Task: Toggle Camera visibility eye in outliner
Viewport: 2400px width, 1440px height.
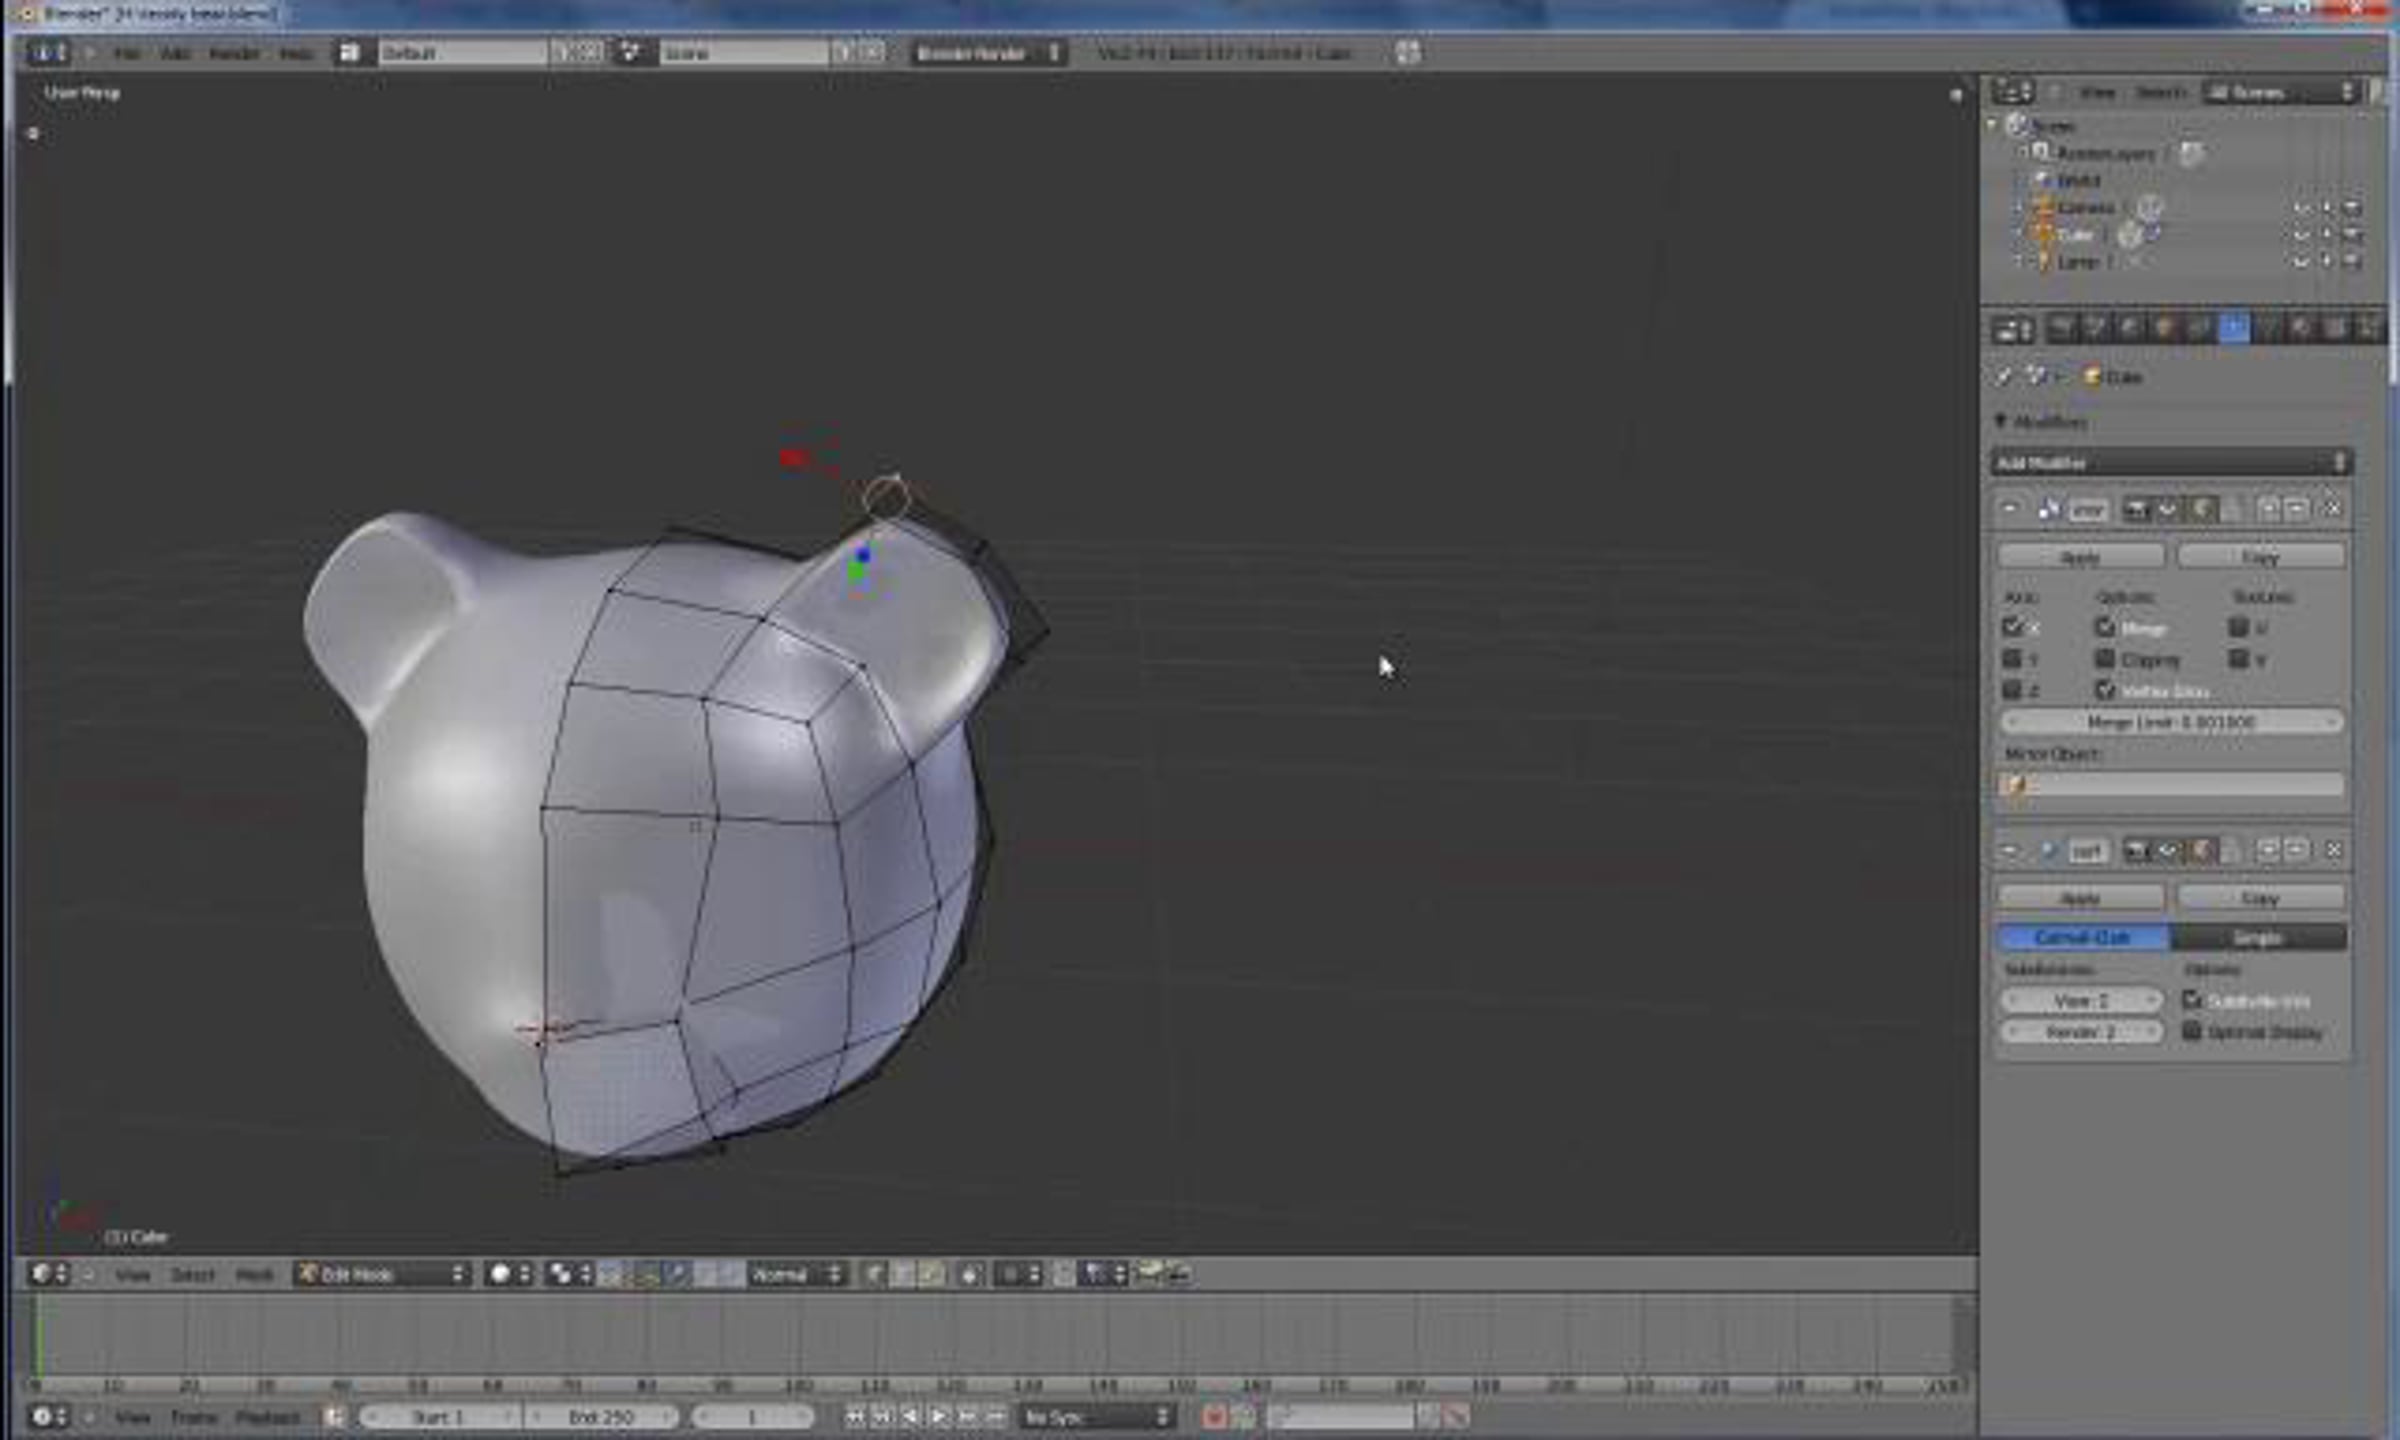Action: point(2301,208)
